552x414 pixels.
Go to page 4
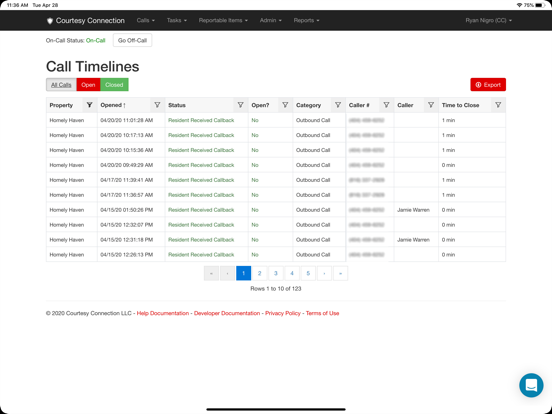pyautogui.click(x=292, y=273)
